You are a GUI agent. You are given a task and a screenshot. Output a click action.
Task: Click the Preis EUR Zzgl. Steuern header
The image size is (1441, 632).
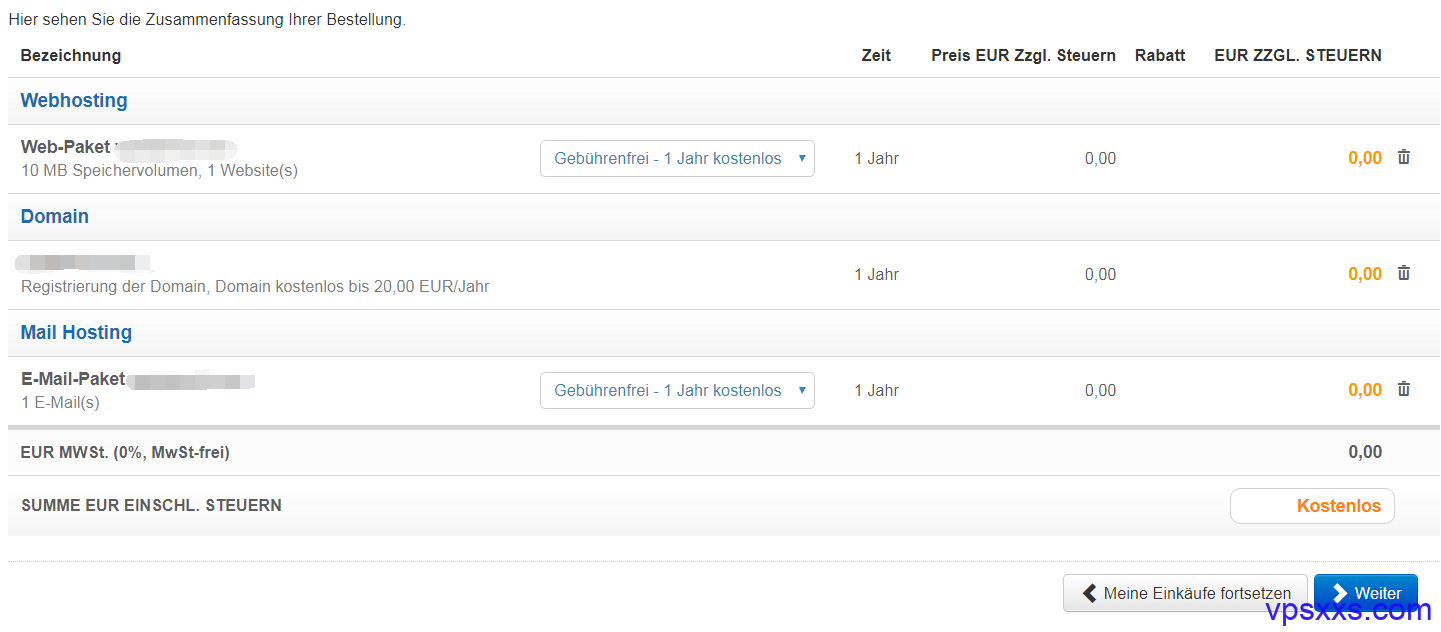pos(1023,56)
